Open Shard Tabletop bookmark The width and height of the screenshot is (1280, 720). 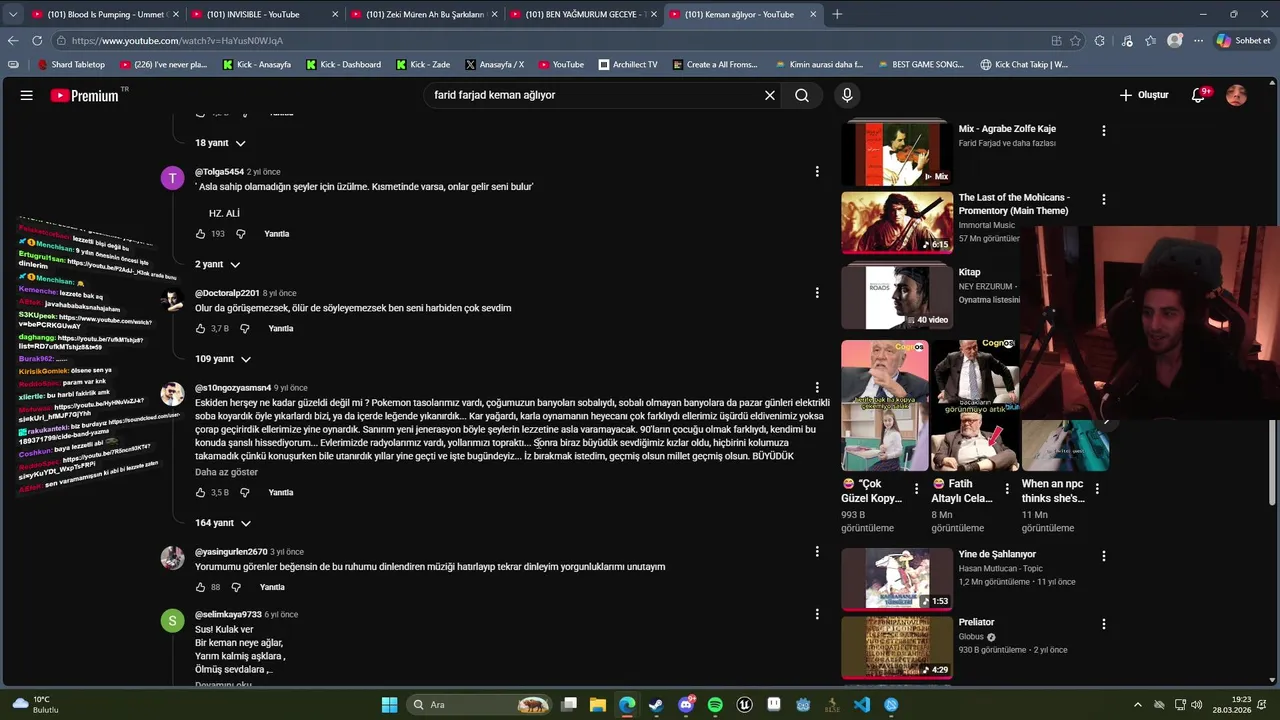point(70,65)
